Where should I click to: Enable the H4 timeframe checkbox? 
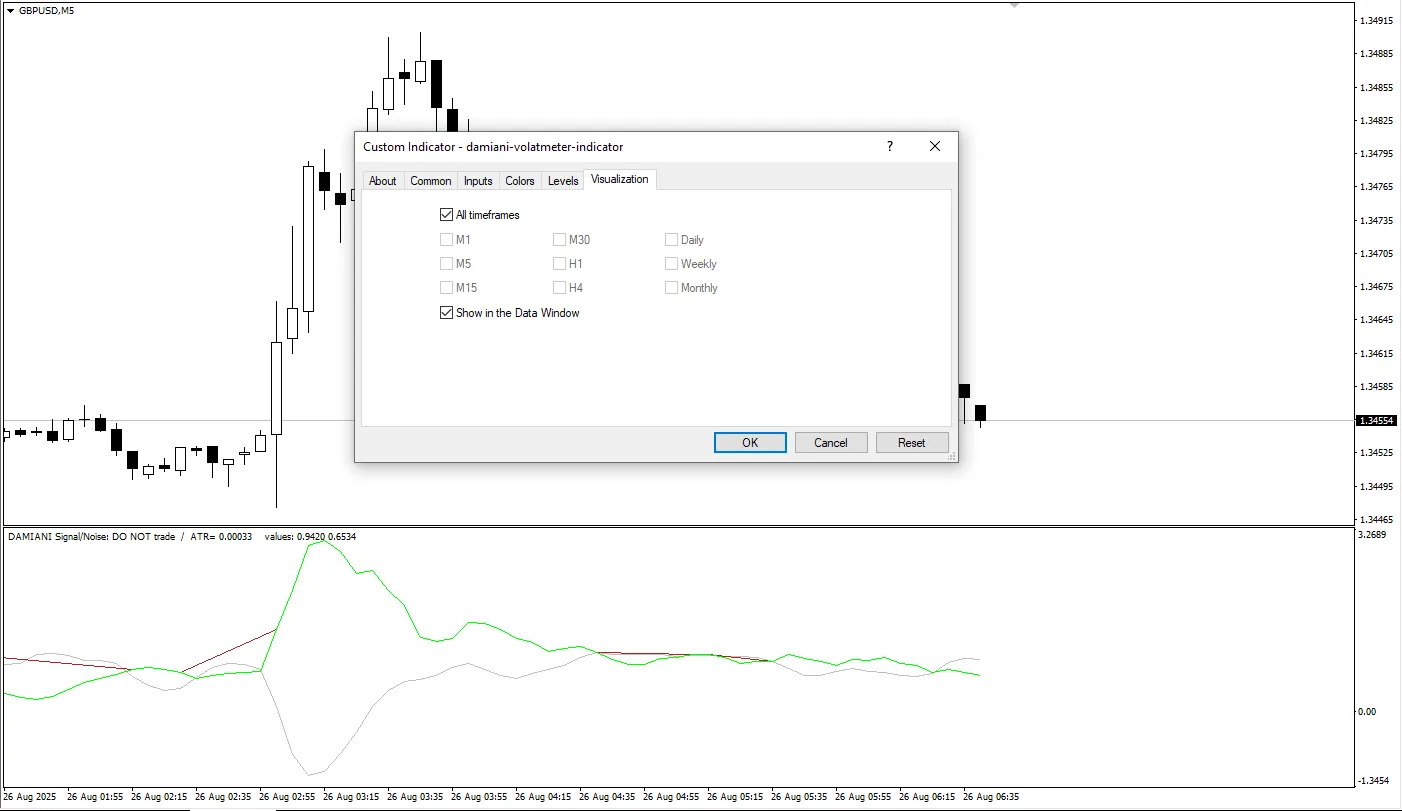(x=559, y=288)
